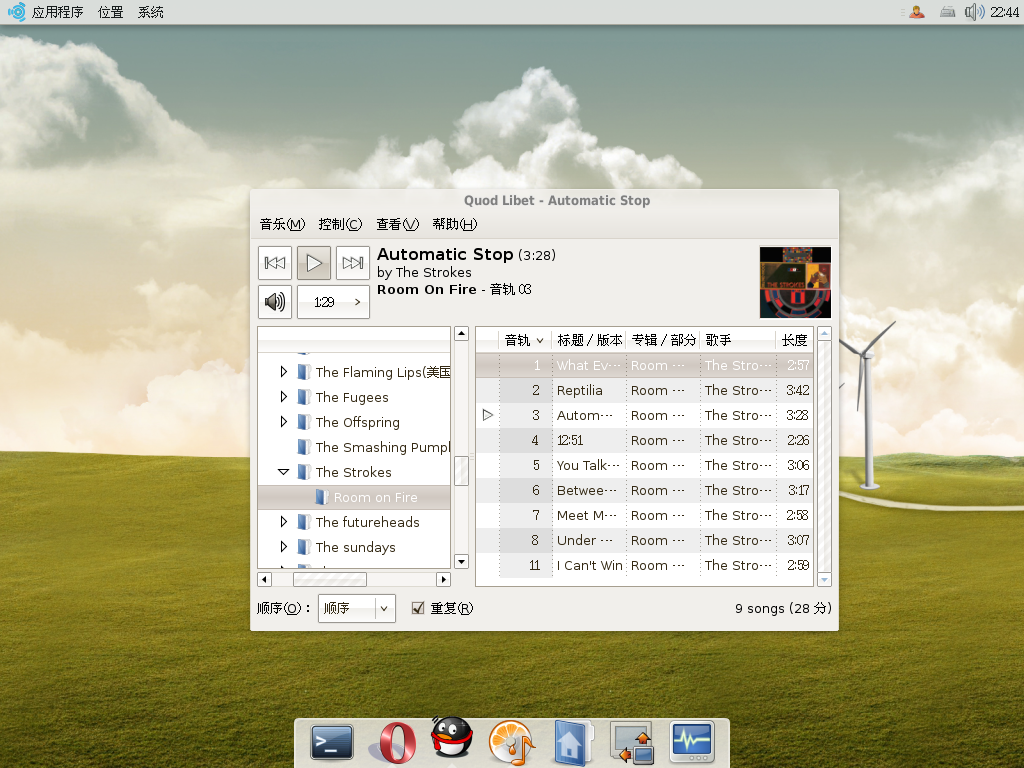Select the Meet M… track 7 row

(x=644, y=515)
